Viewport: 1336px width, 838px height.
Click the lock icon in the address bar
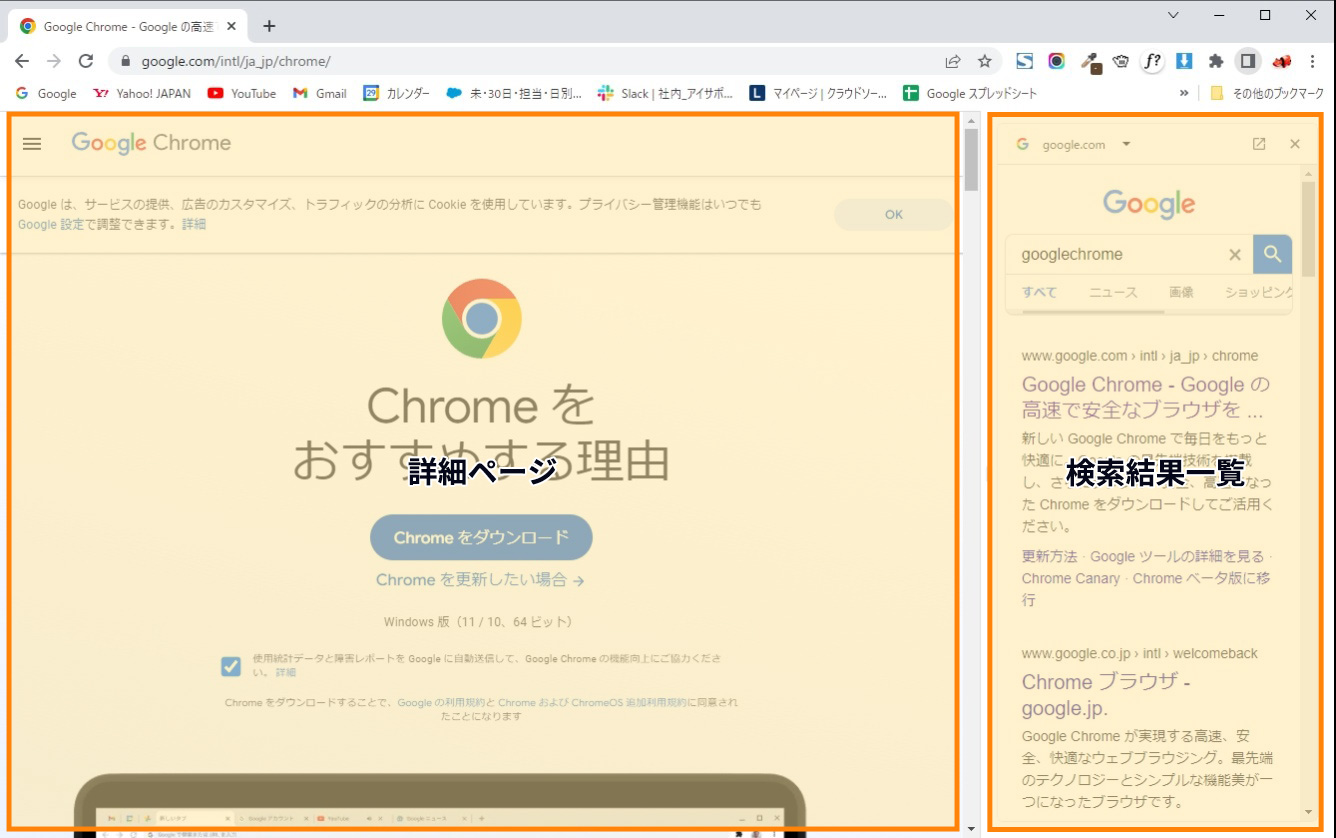tap(125, 61)
